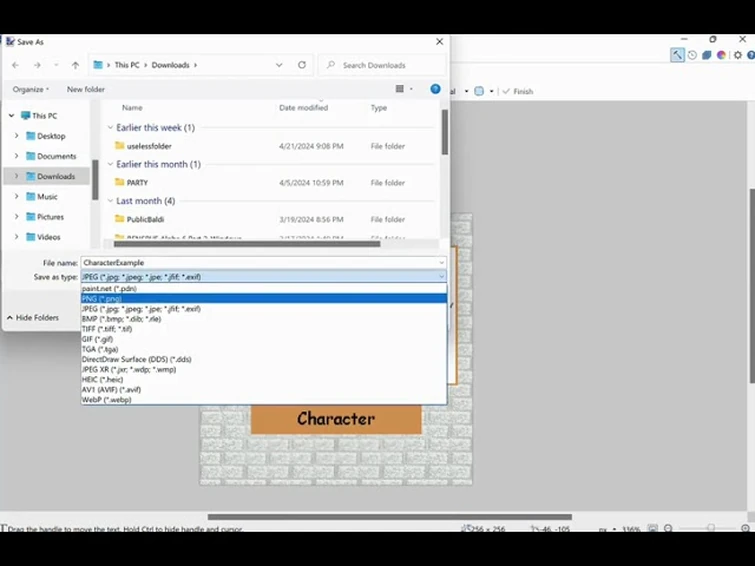This screenshot has height=566, width=755.
Task: Toggle the Layers window in paint.net
Action: click(706, 55)
